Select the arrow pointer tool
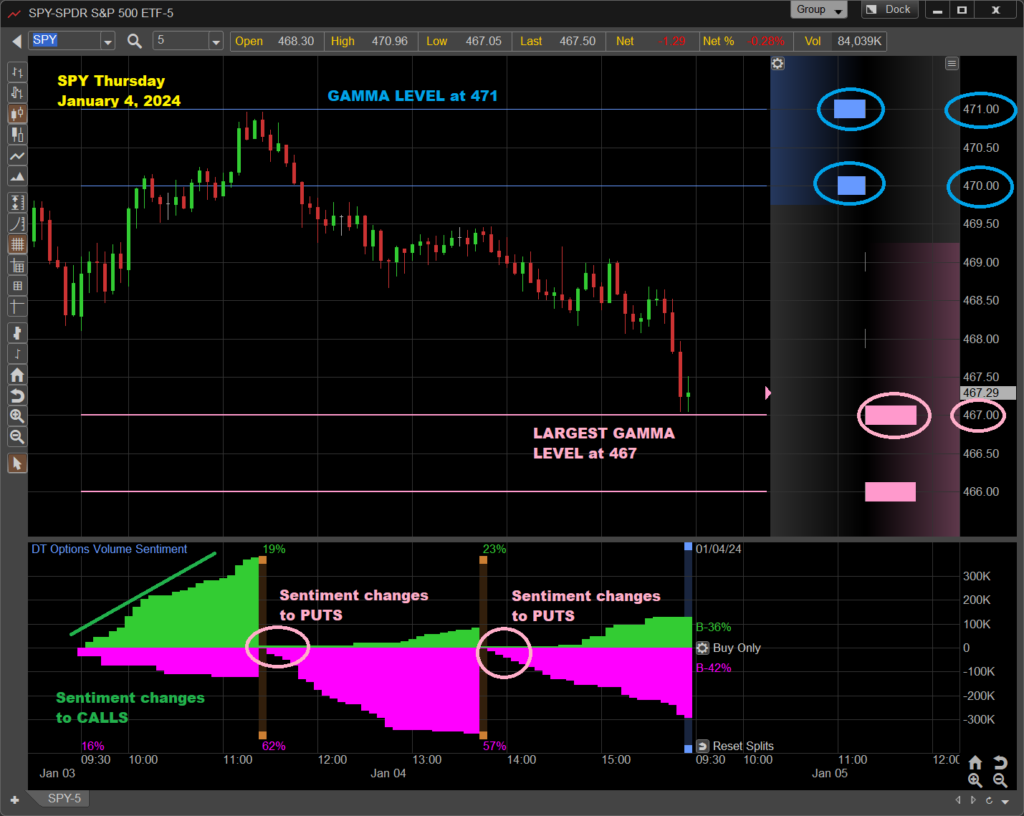The image size is (1024, 816). click(17, 463)
